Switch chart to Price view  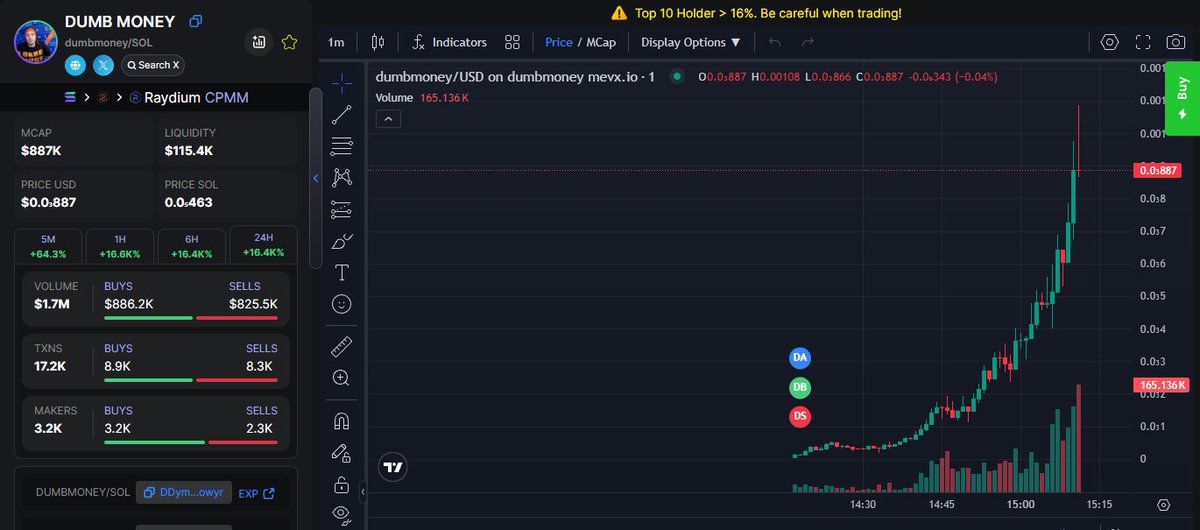[x=559, y=42]
